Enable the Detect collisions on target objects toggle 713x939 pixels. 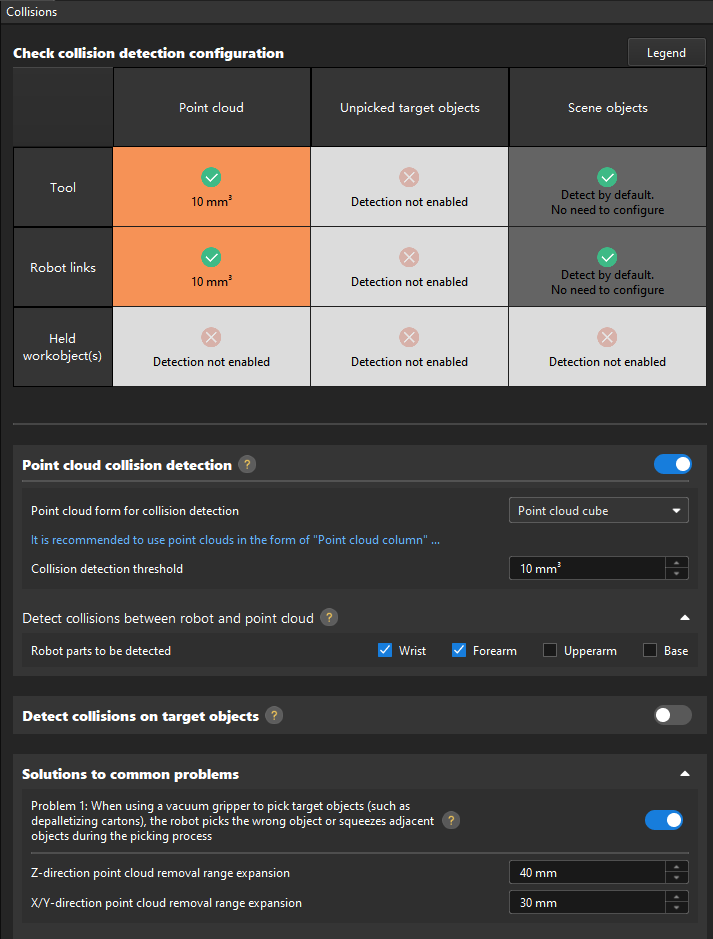672,715
